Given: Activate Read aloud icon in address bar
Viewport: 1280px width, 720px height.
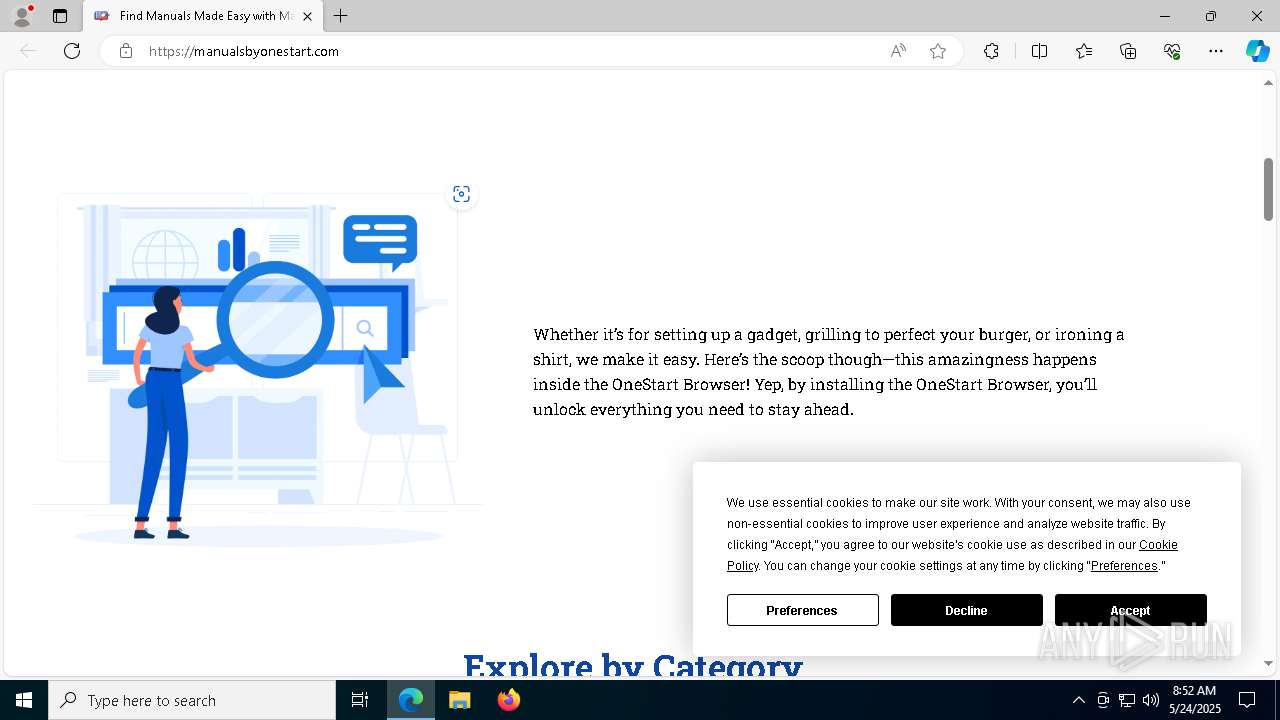Looking at the screenshot, I should (x=898, y=51).
